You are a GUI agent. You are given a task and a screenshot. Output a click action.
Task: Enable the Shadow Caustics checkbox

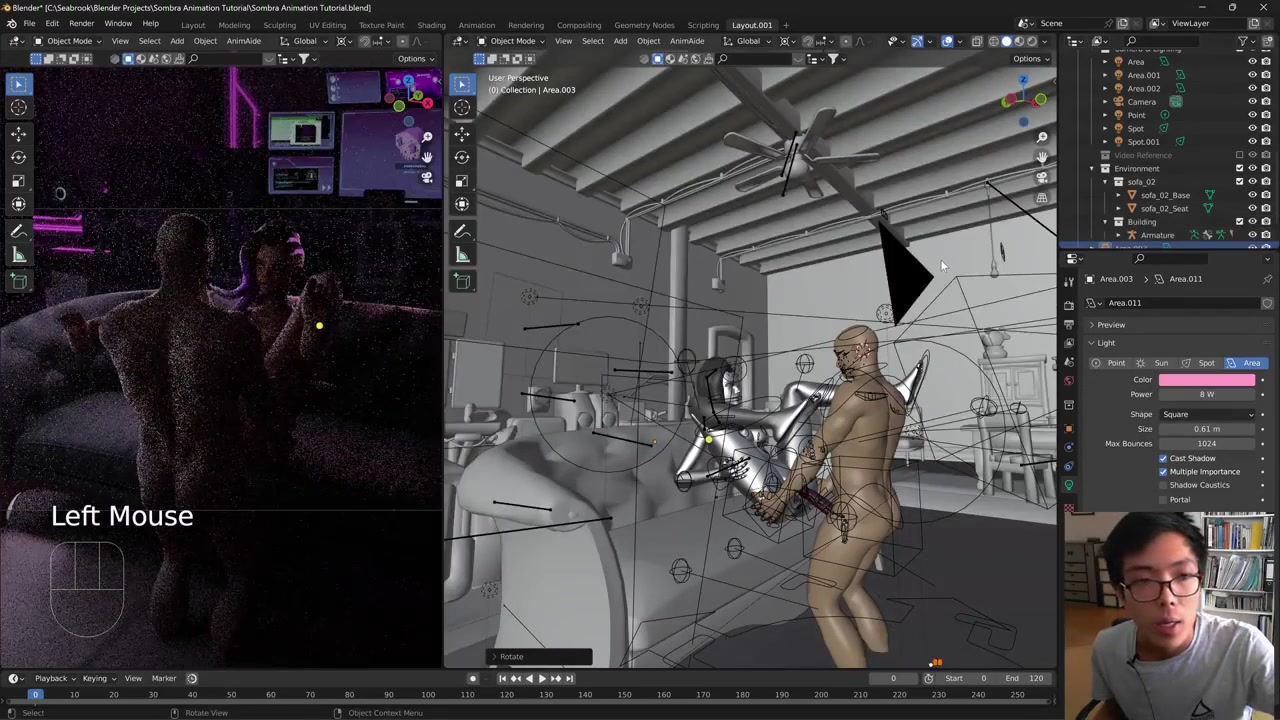coord(1163,485)
